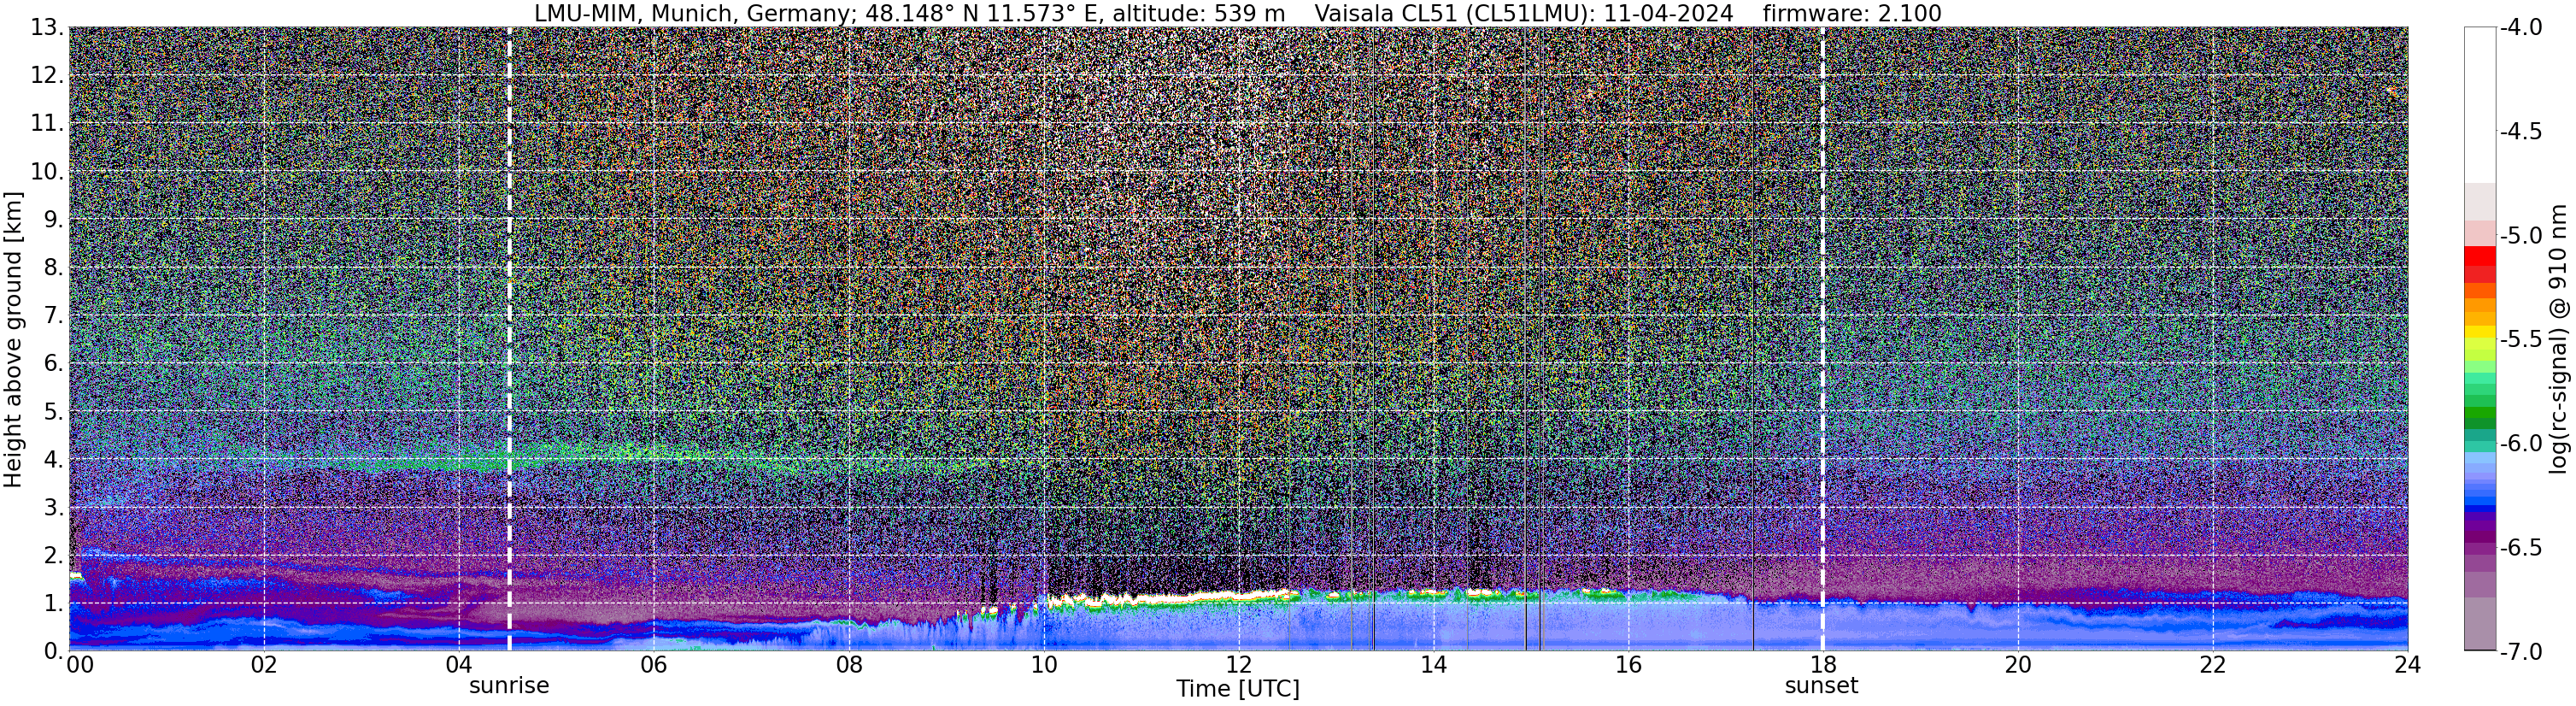Click the 'log(rc-signal) @ 910 nm' colorbar label

pyautogui.click(x=2558, y=339)
